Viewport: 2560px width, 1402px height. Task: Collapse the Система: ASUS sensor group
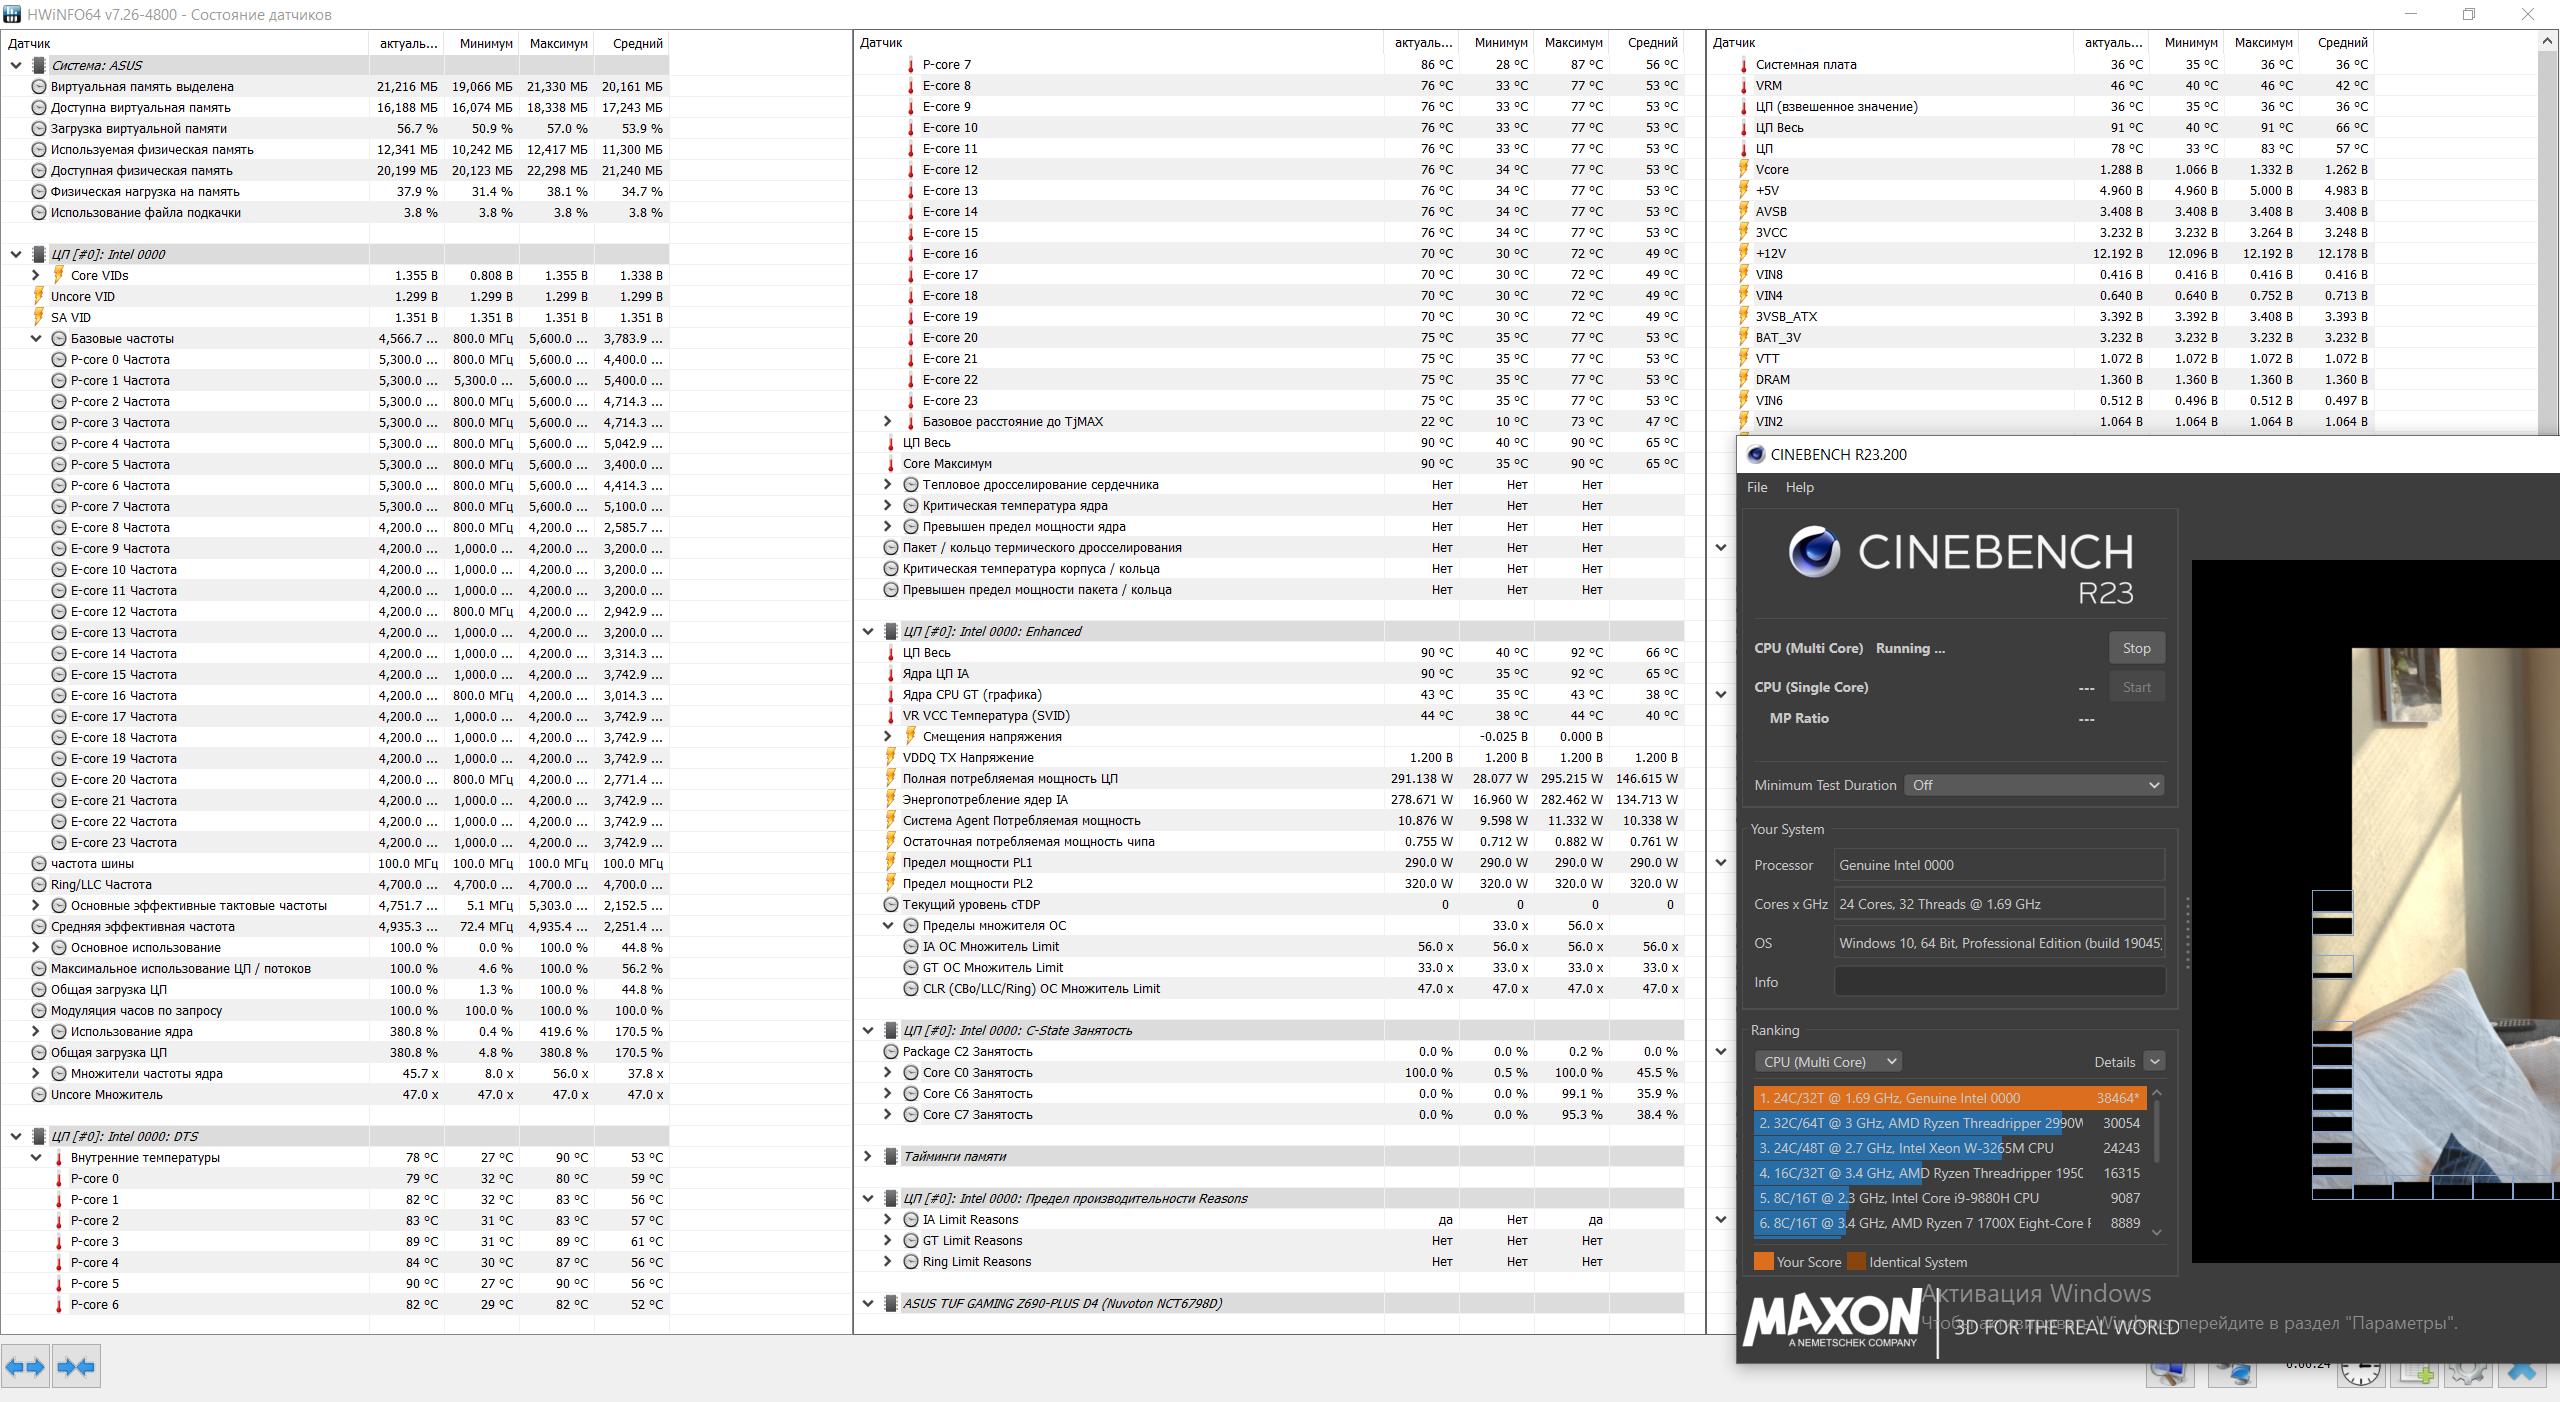click(16, 65)
